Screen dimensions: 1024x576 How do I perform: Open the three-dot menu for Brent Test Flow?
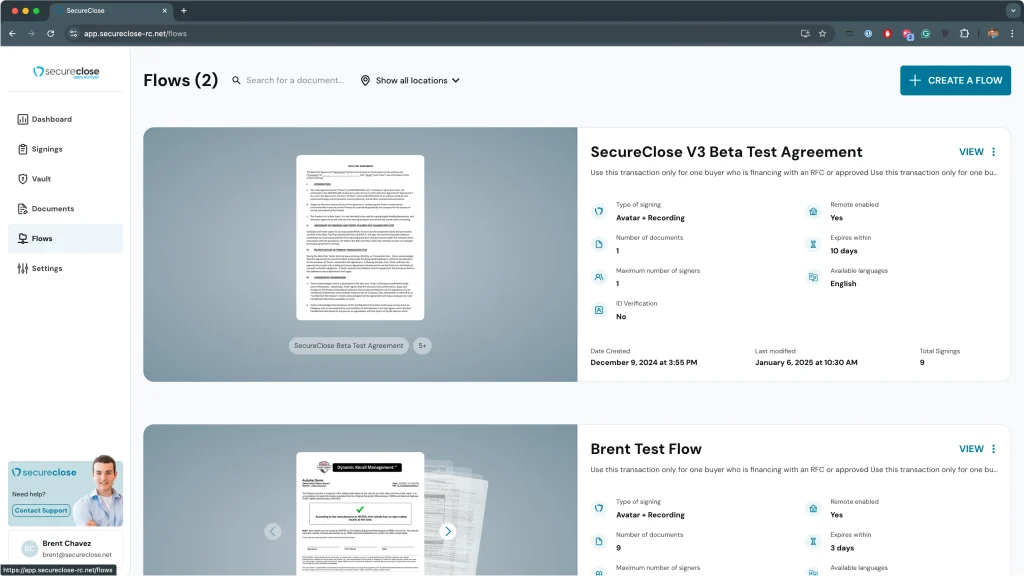click(993, 449)
